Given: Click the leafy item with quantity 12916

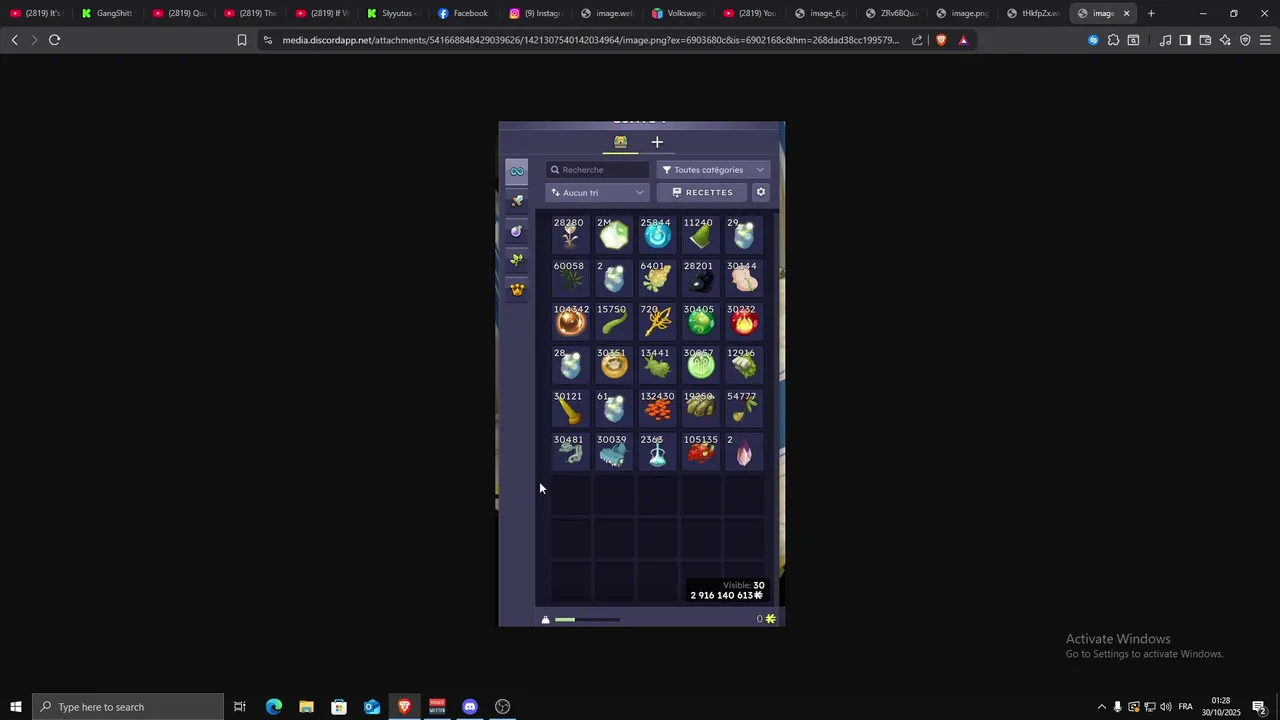Looking at the screenshot, I should click(x=744, y=365).
